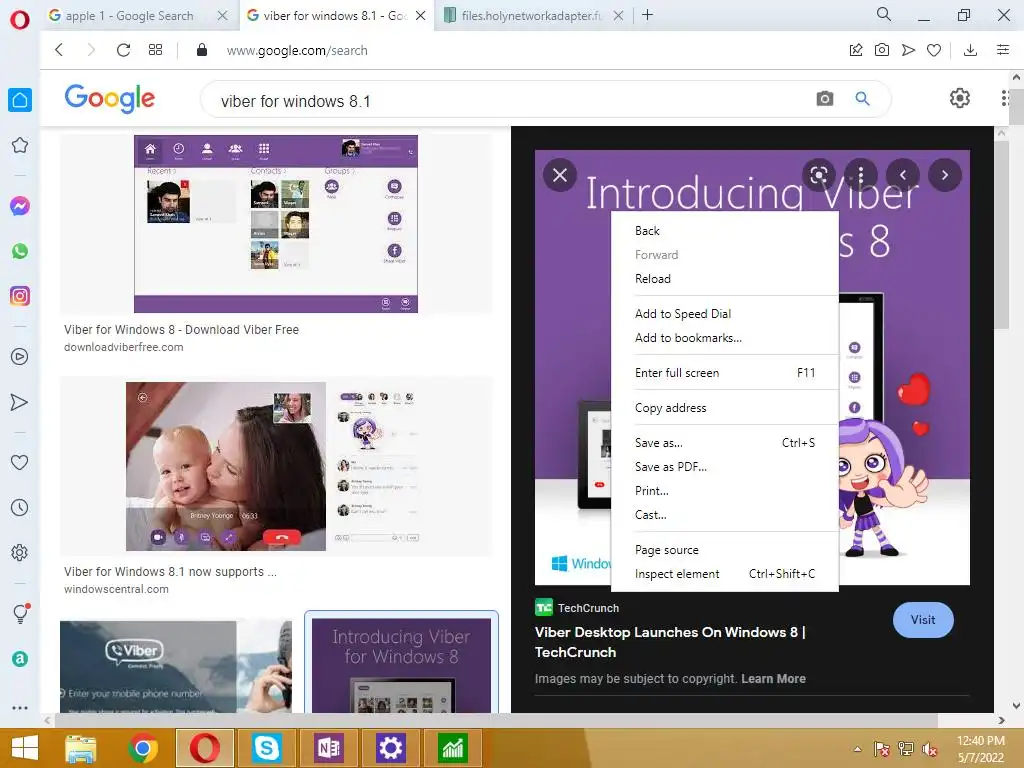Take a snapshot with the camera icon
This screenshot has height=768, width=1024.
click(x=882, y=50)
